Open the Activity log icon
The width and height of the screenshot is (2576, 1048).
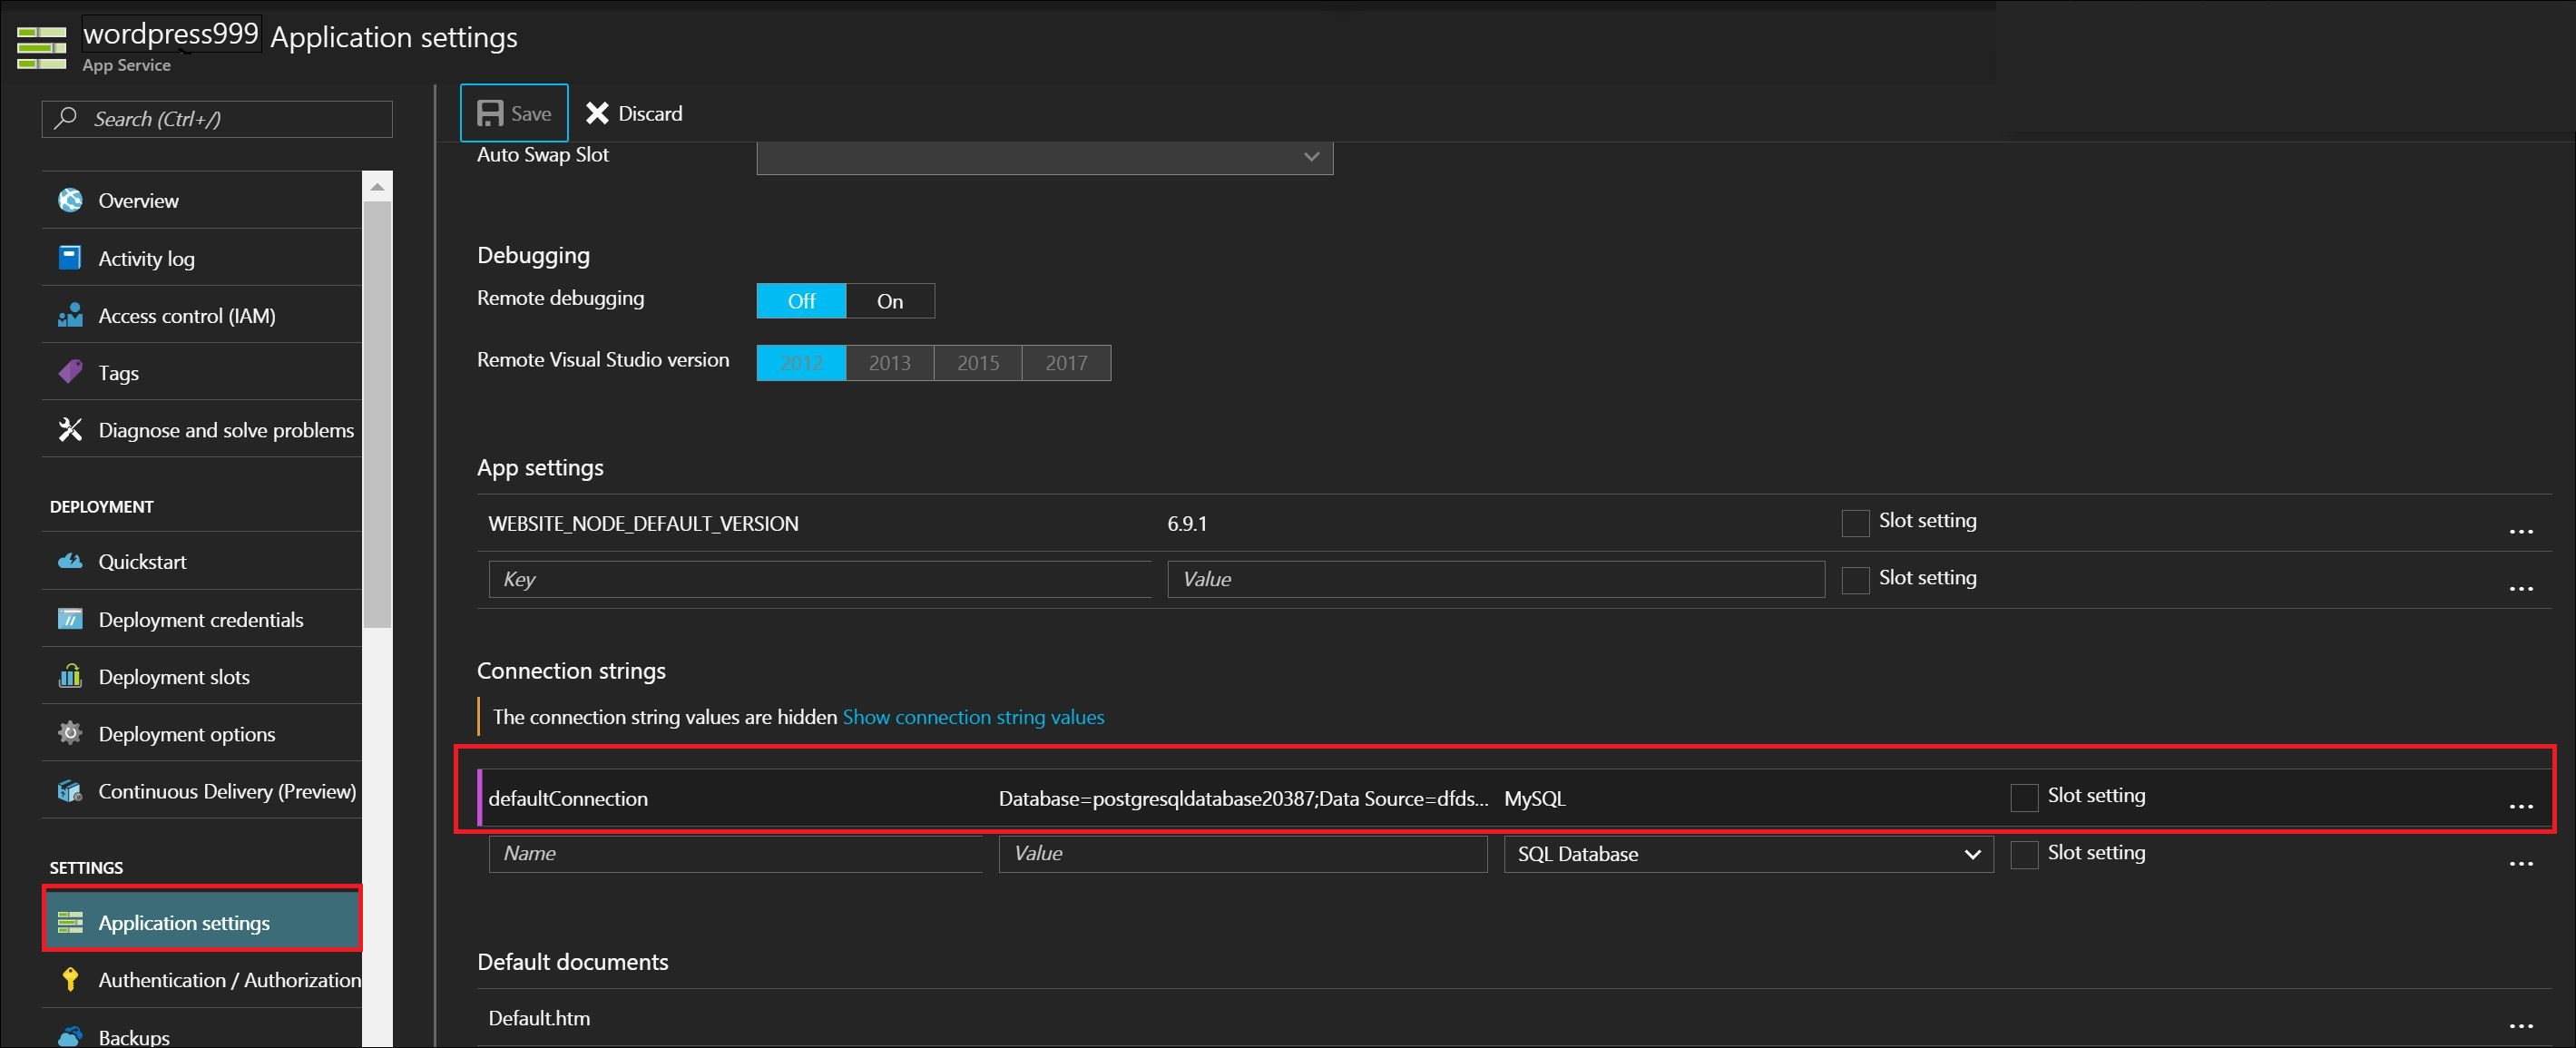click(x=70, y=258)
